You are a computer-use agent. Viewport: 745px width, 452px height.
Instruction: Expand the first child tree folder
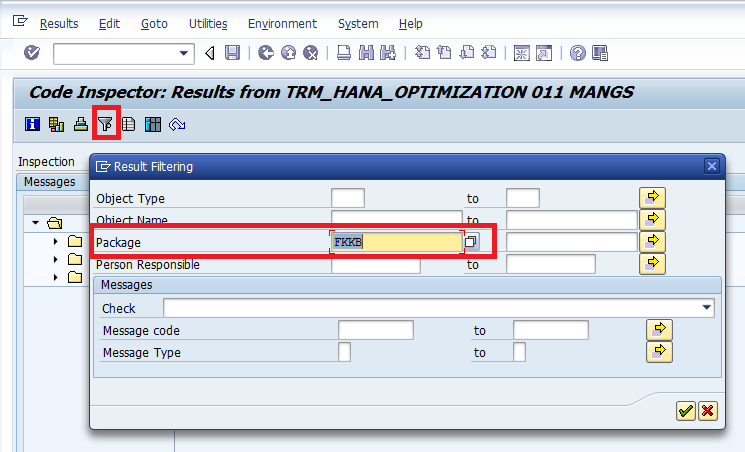[x=57, y=241]
